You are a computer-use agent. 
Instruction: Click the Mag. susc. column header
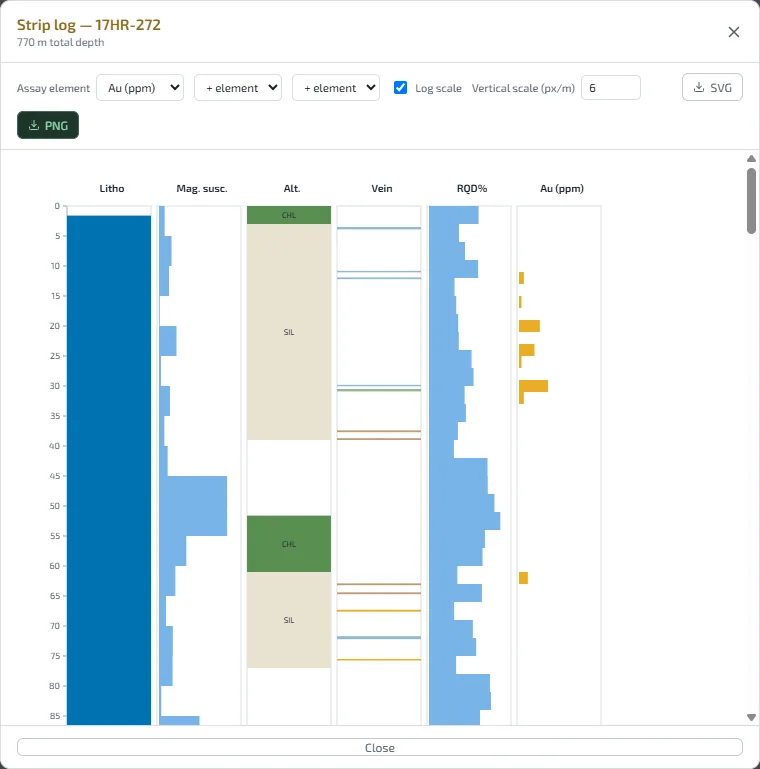point(202,188)
